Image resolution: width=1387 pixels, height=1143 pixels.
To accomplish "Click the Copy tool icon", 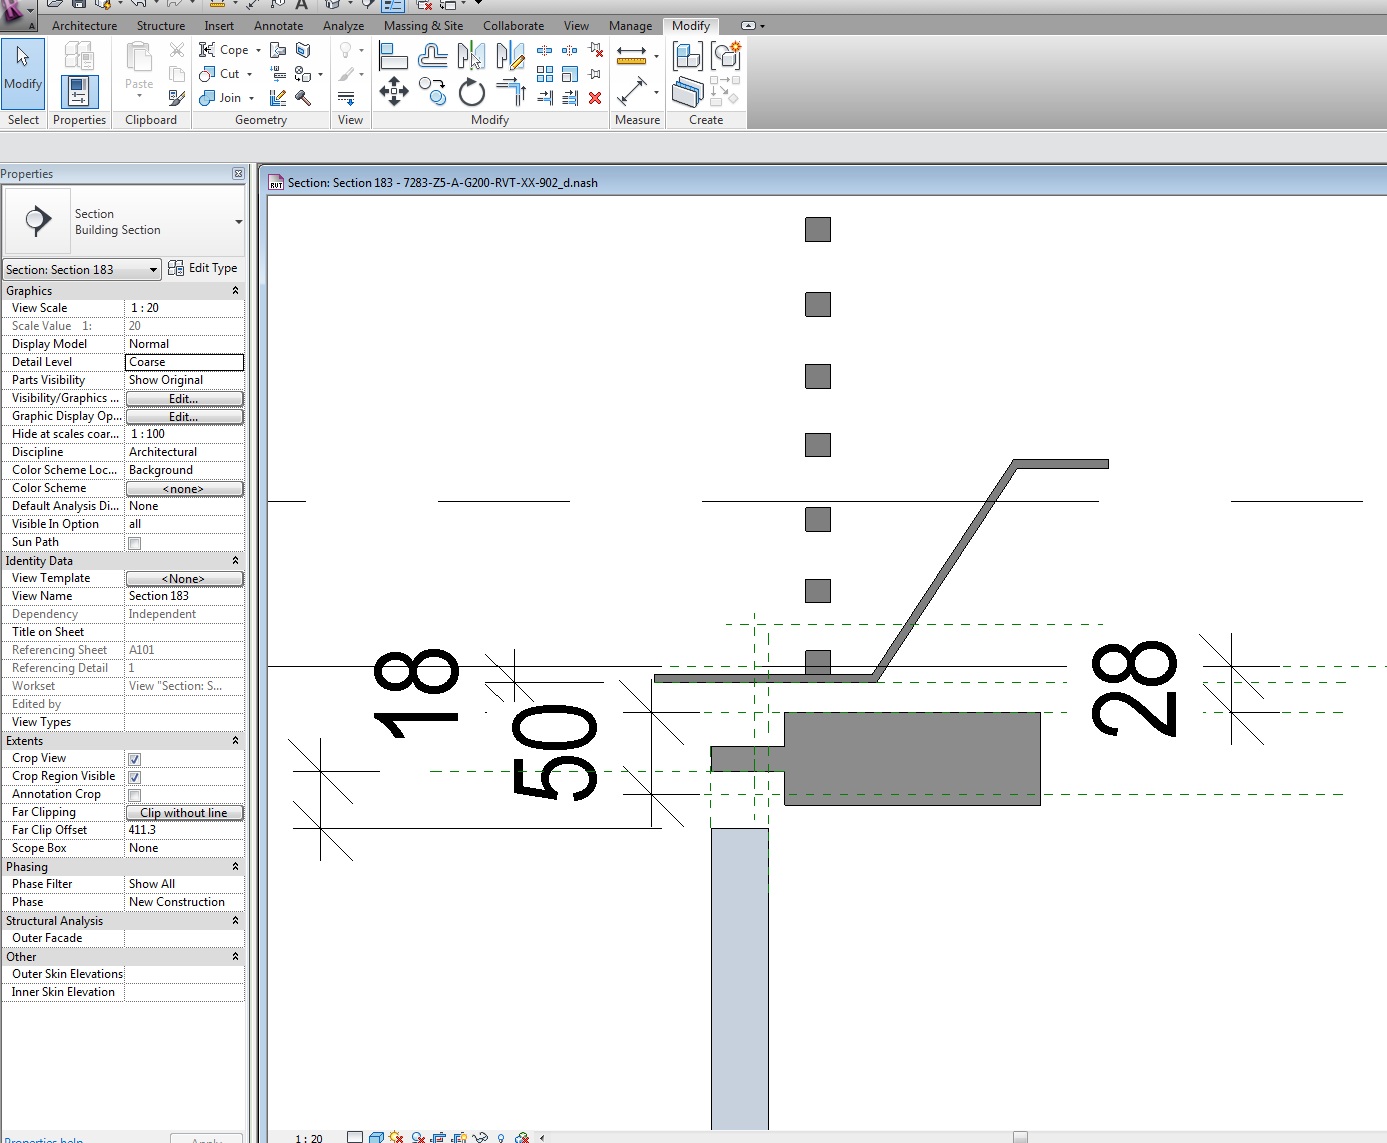I will 432,92.
